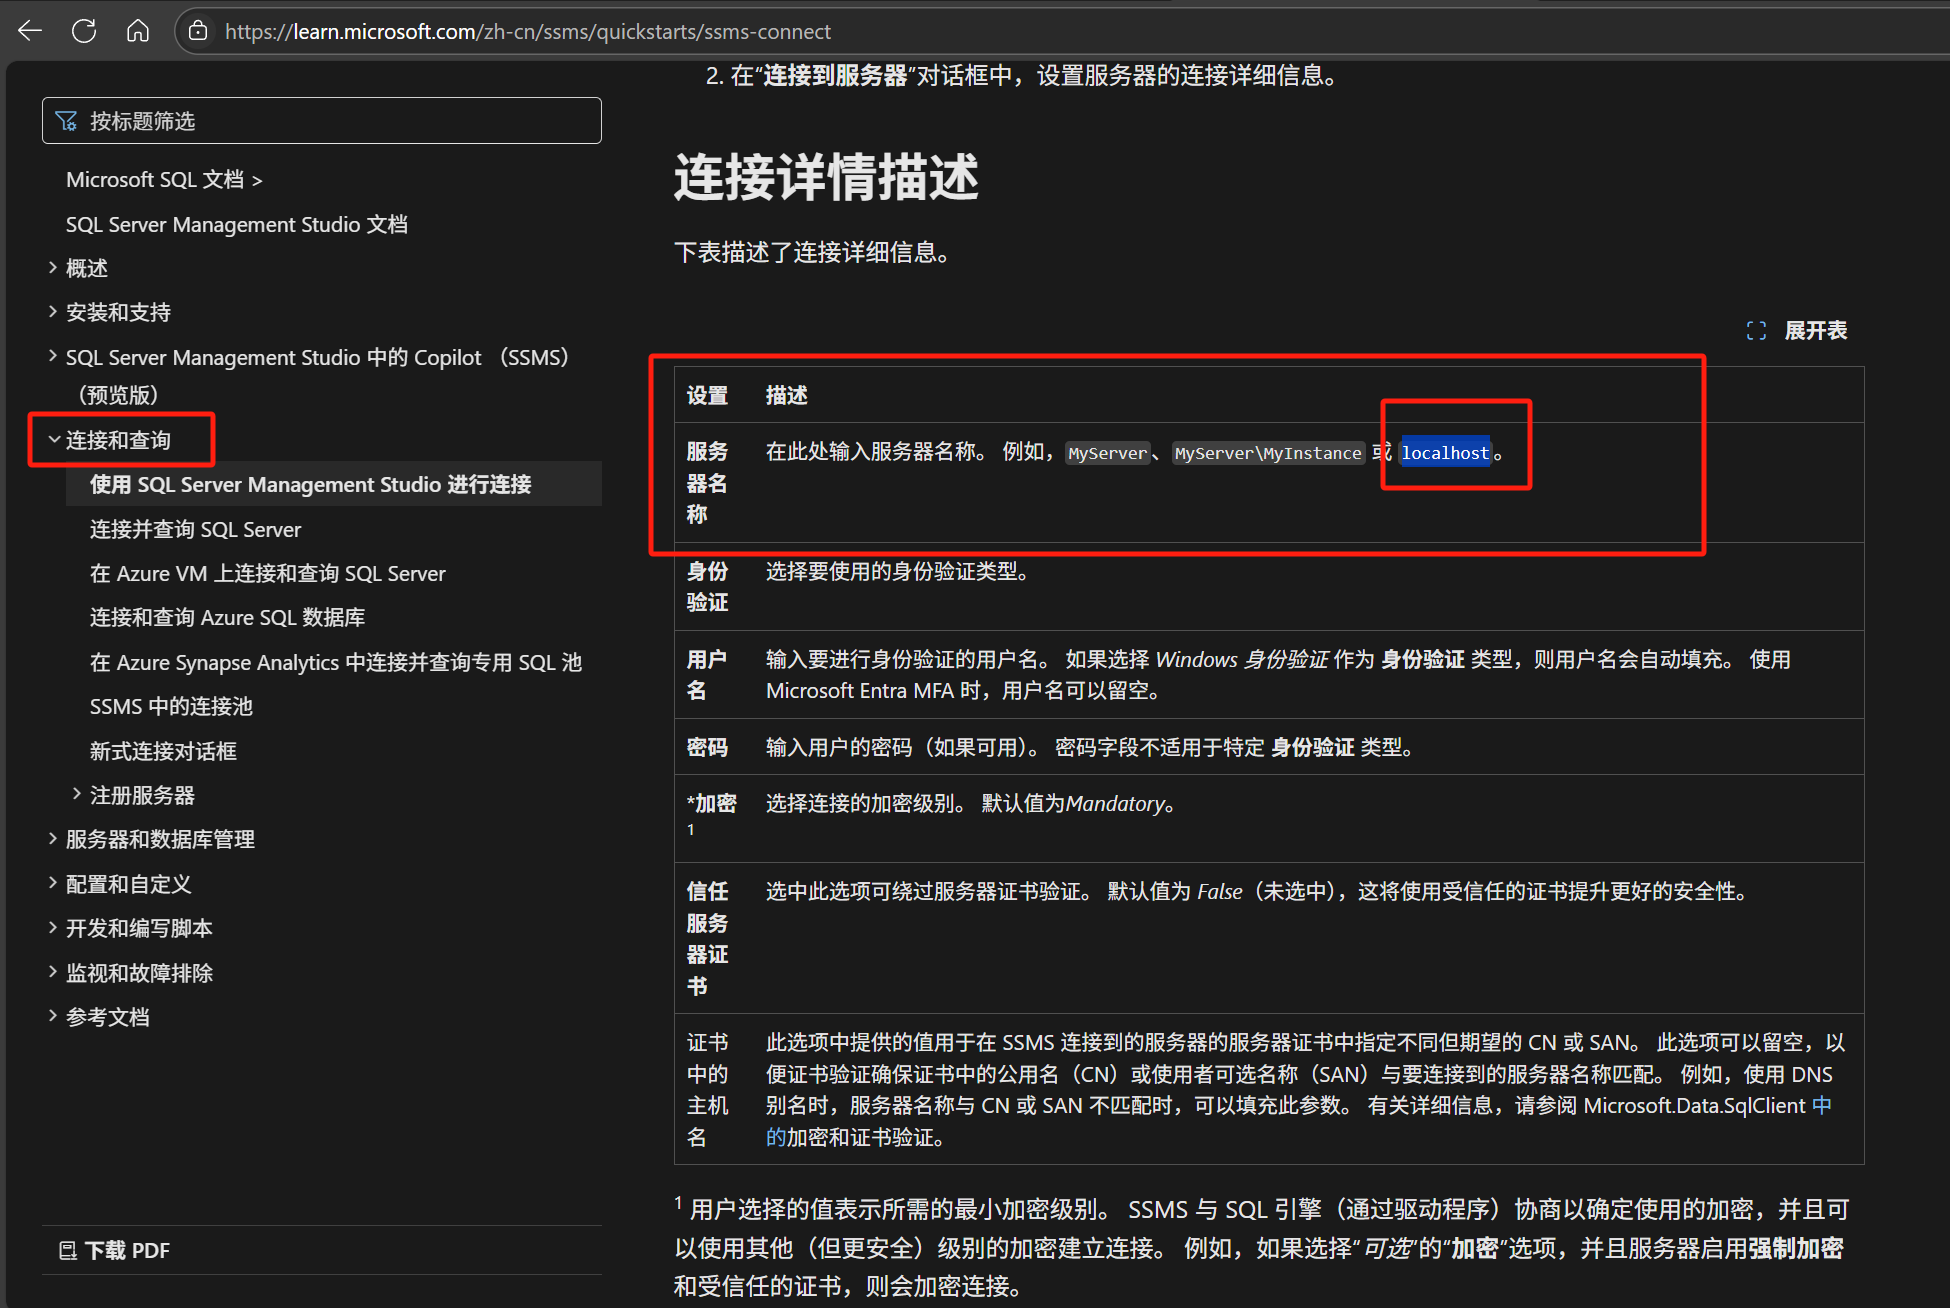Open the Microsoft SQL 文档 breadcrumb link
The height and width of the screenshot is (1308, 1950).
click(x=155, y=180)
